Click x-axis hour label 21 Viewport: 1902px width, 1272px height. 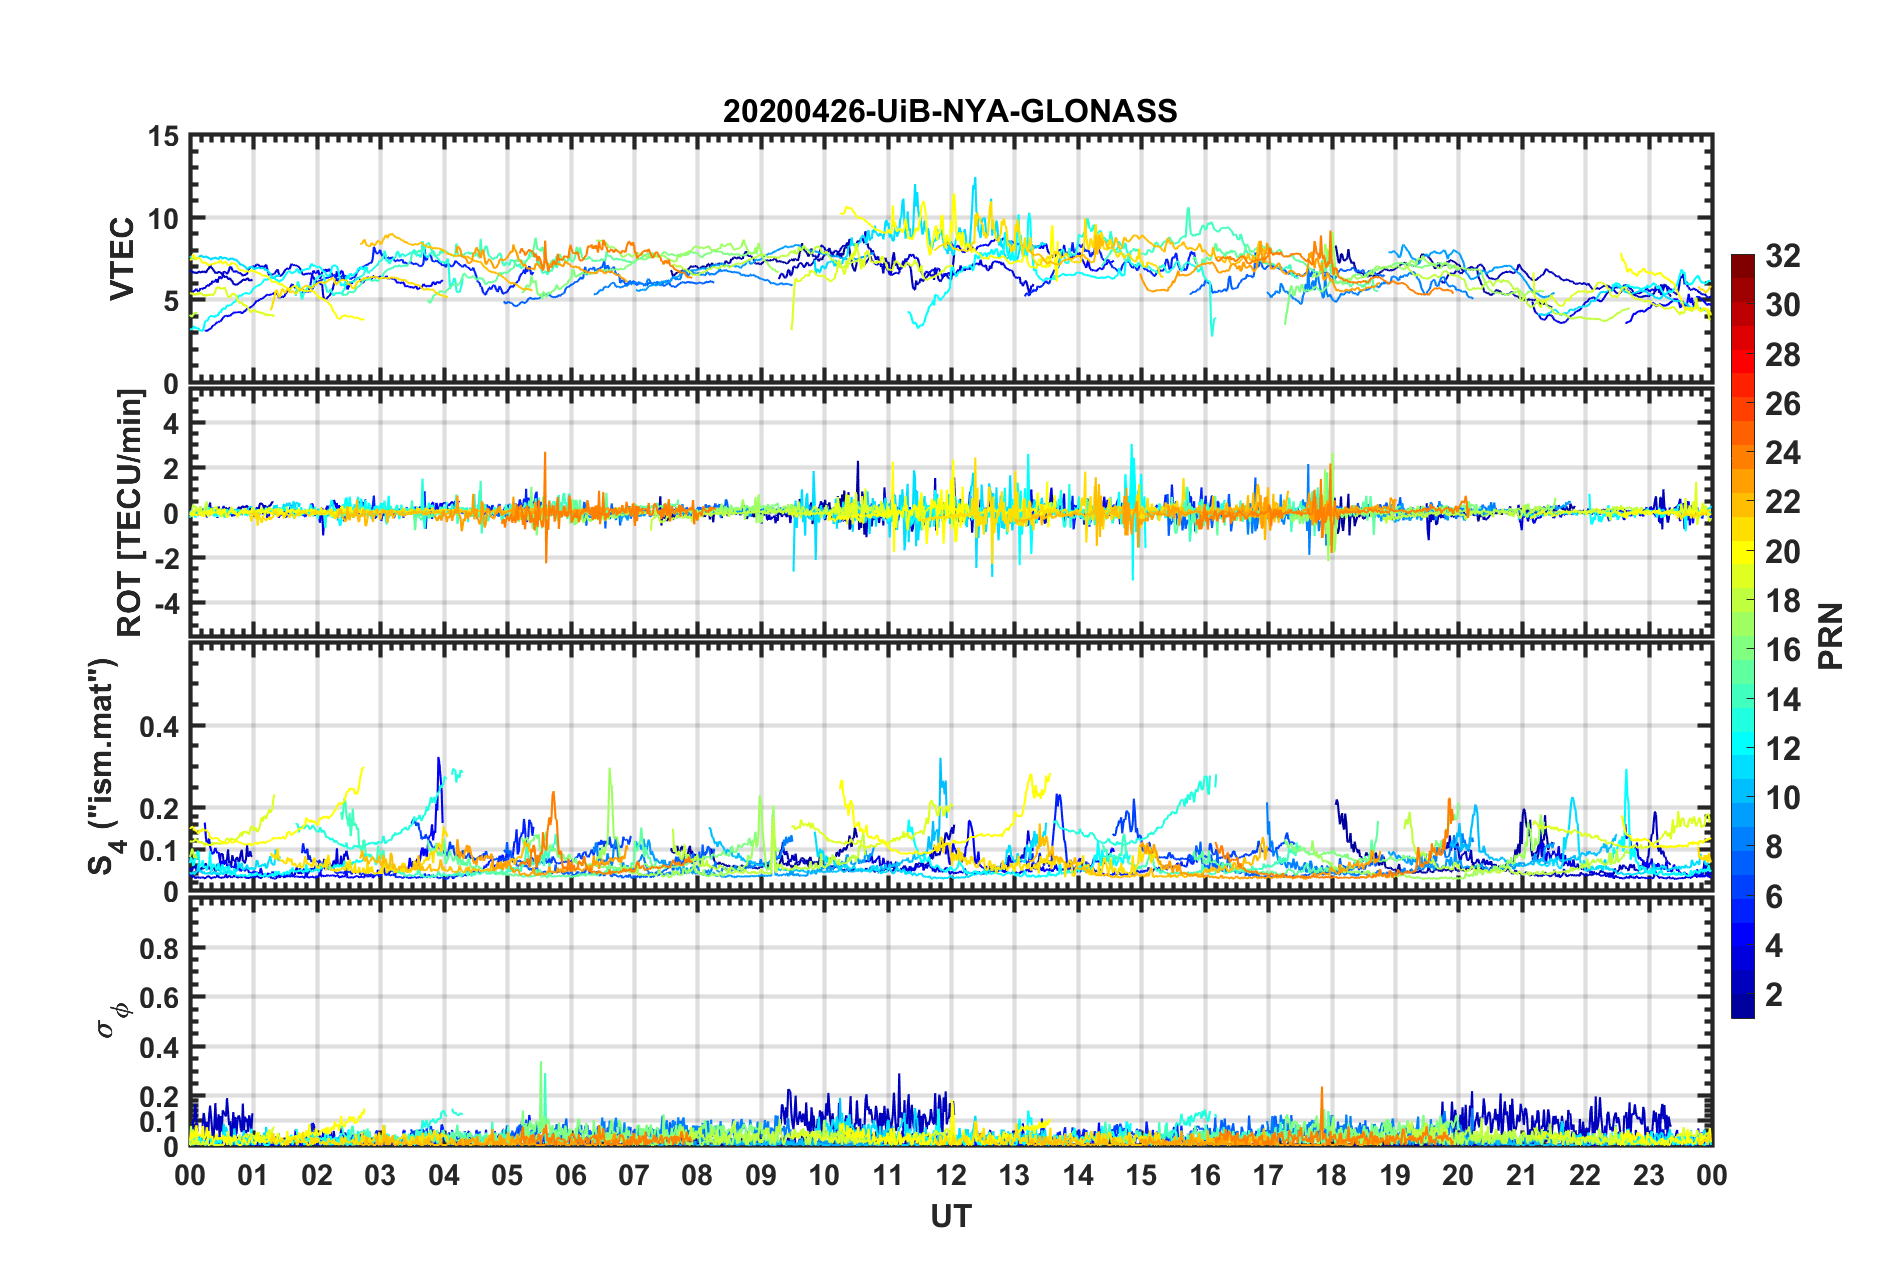click(1522, 1175)
